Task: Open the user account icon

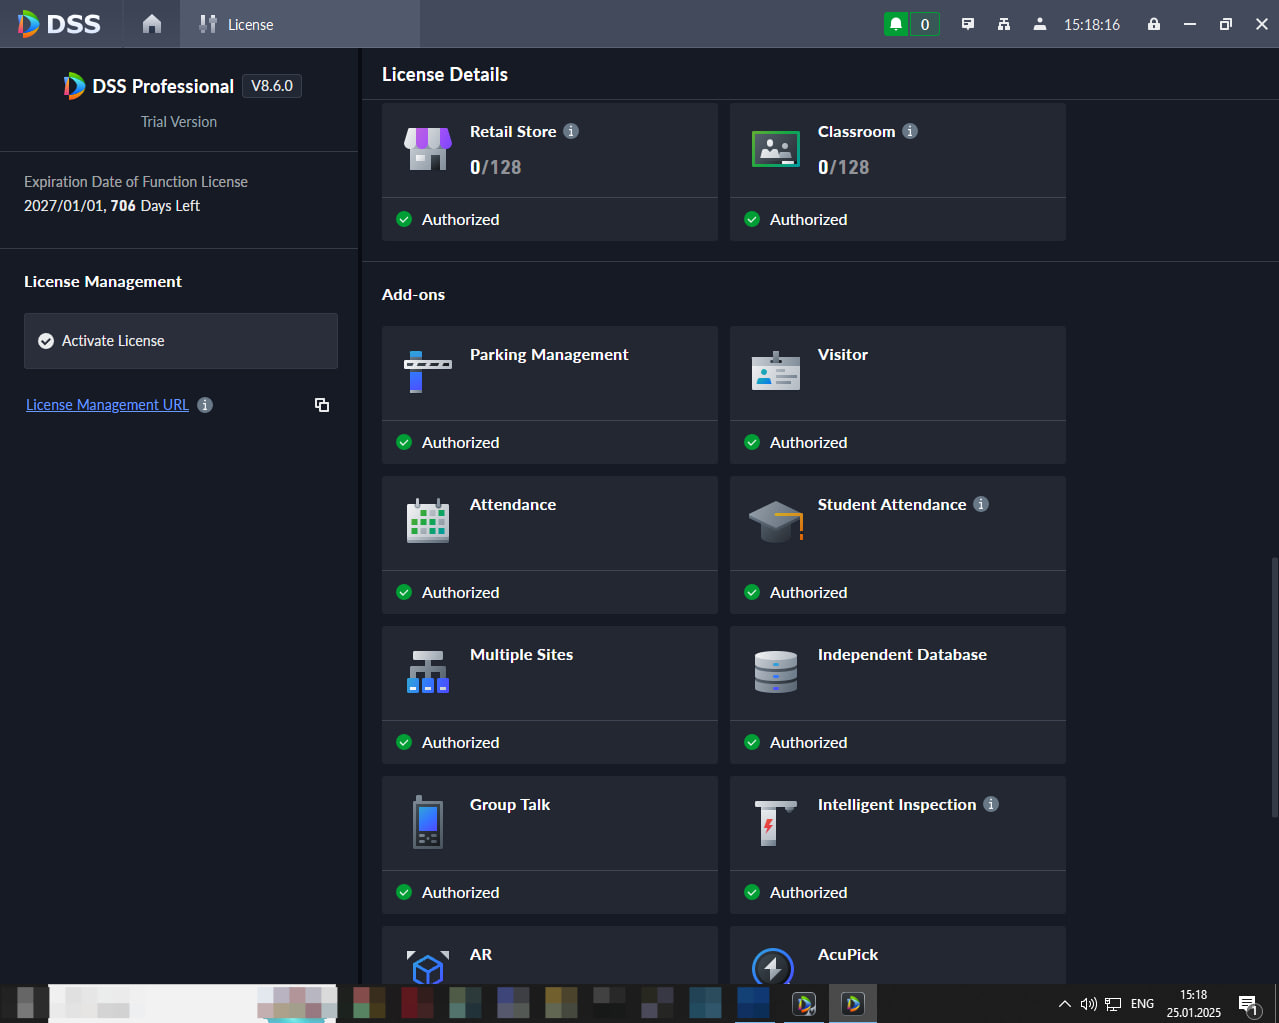Action: pos(1040,24)
